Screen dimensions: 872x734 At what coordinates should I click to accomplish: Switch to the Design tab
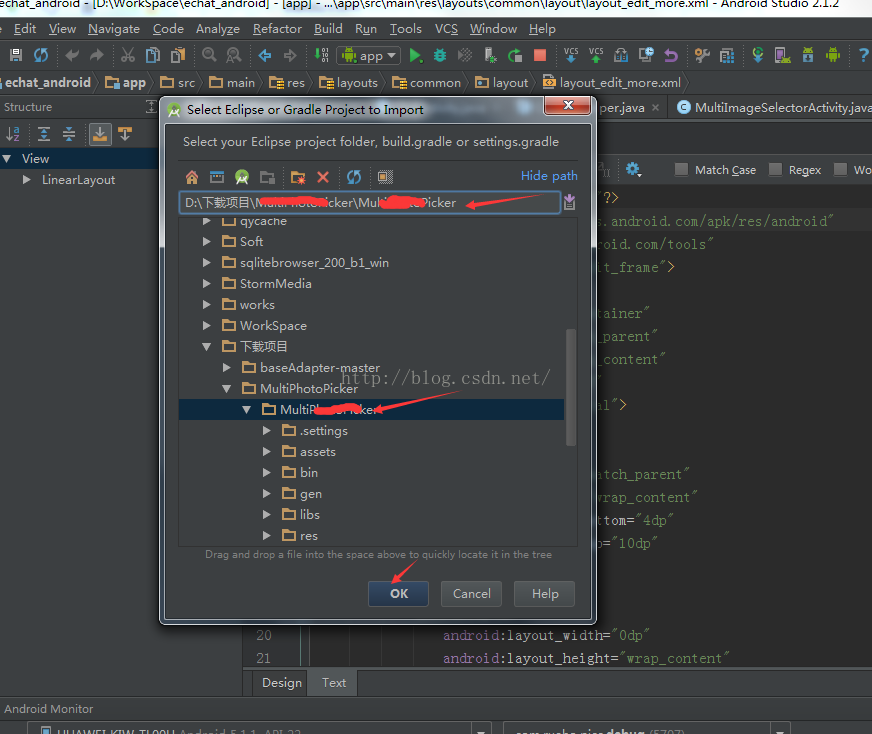pos(282,682)
